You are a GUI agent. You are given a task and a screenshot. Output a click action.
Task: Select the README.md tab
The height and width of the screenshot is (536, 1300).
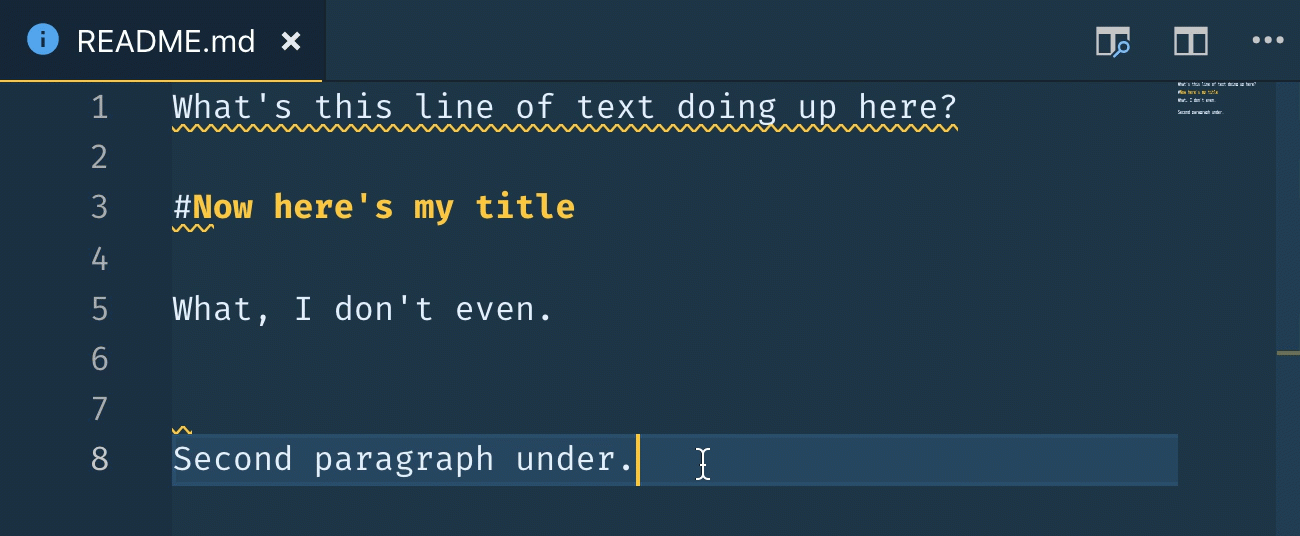(166, 42)
